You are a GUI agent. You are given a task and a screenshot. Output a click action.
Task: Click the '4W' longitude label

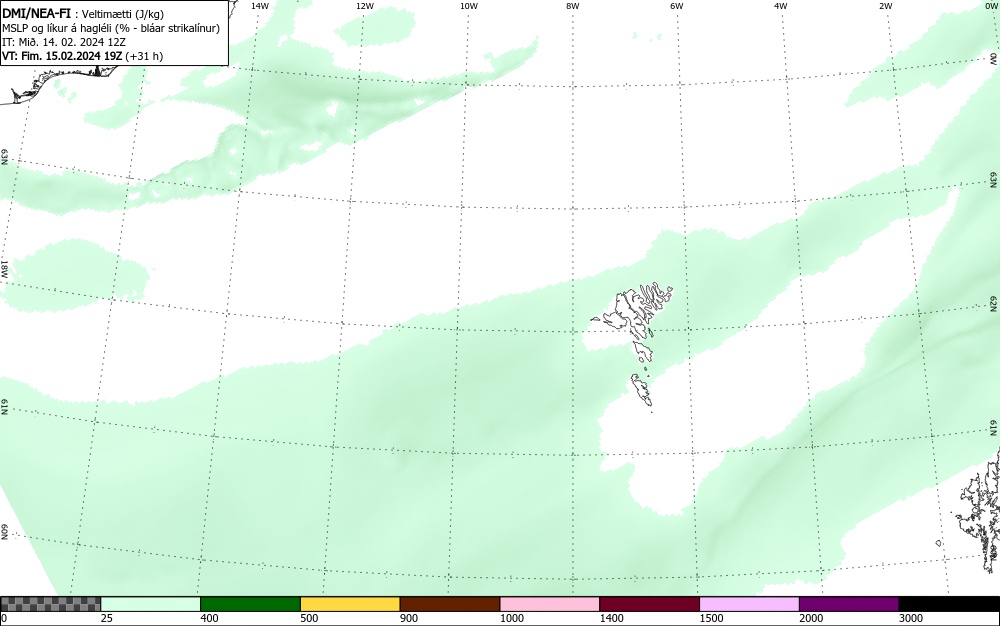[781, 6]
